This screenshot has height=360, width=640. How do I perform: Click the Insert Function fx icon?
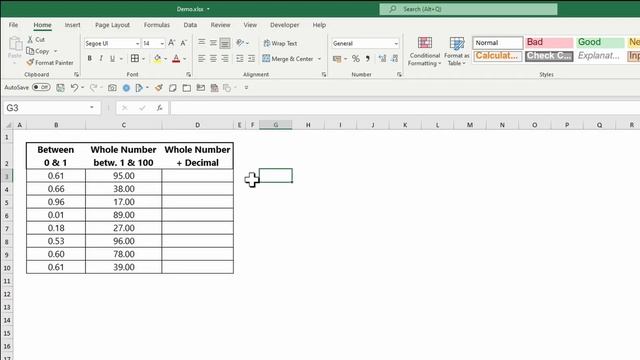click(x=159, y=108)
